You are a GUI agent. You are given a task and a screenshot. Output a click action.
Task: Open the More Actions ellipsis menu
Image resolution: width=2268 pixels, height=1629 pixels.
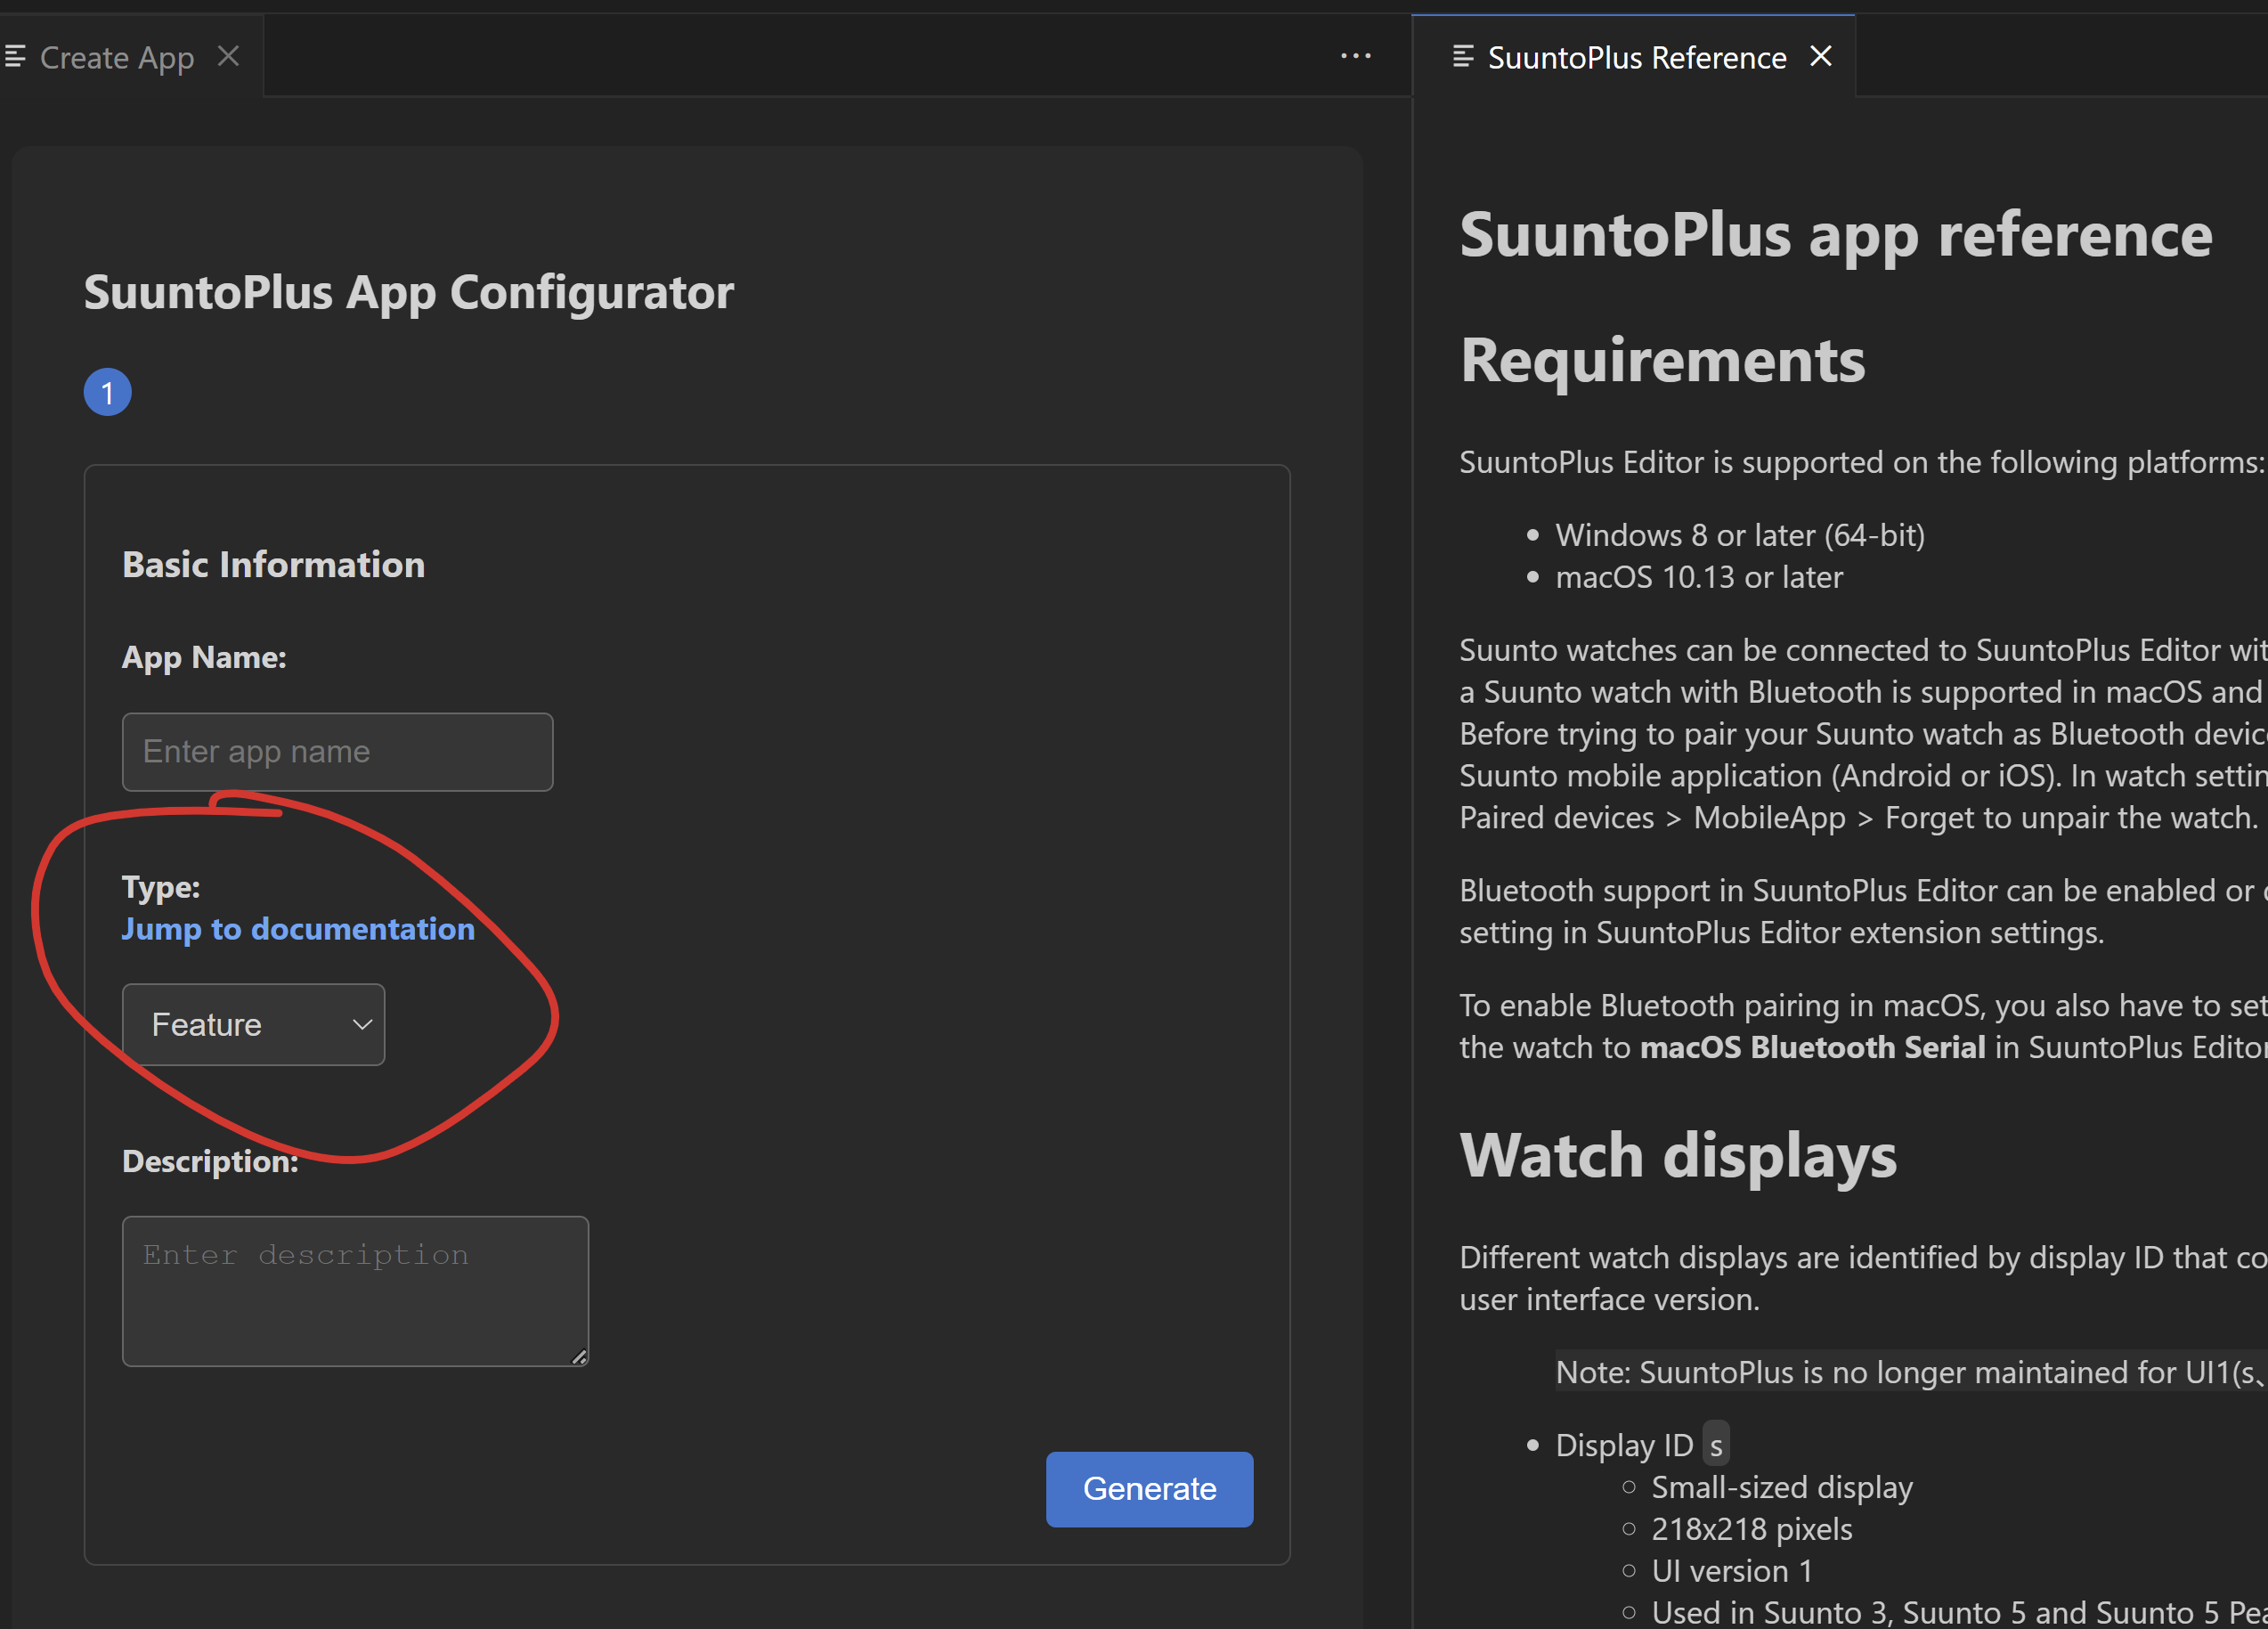(1355, 56)
